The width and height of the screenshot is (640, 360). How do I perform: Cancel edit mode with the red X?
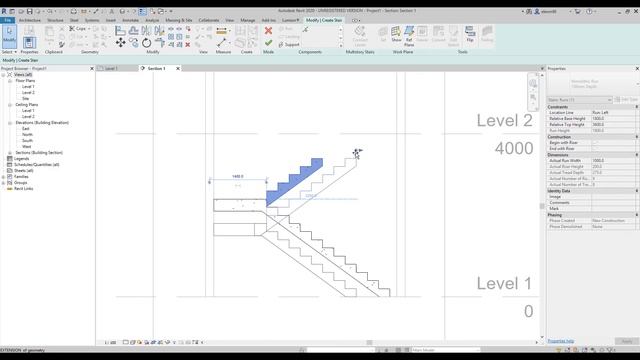[x=268, y=30]
